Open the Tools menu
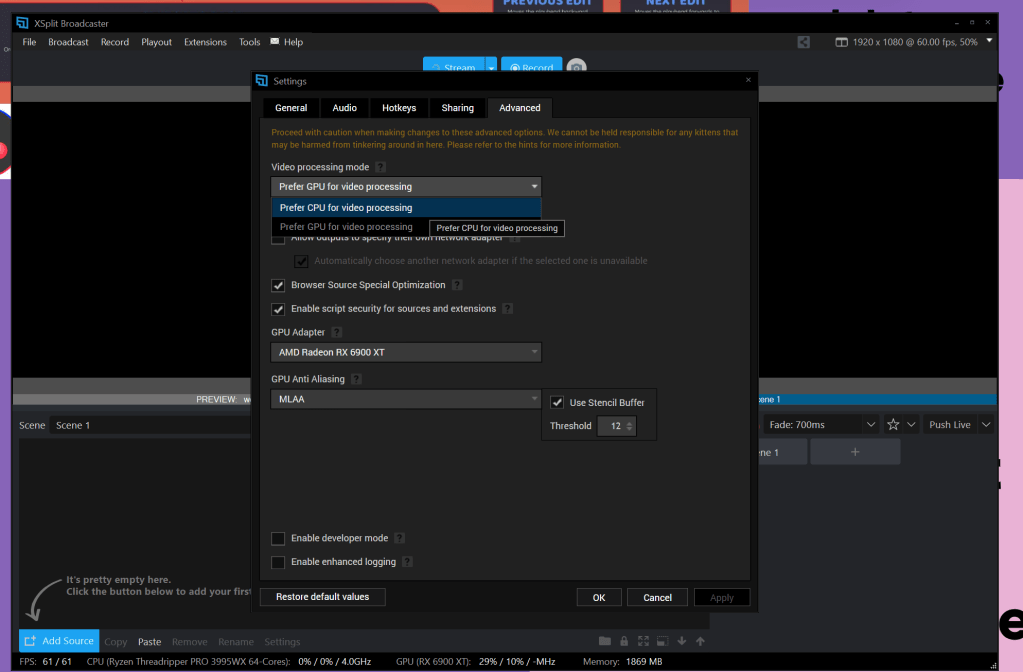The image size is (1023, 672). 249,42
